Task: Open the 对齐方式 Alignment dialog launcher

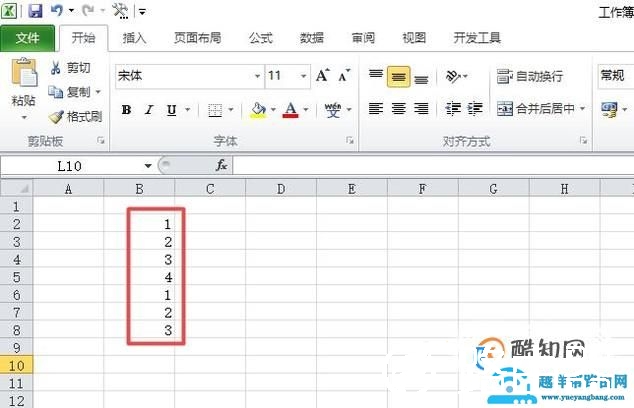Action: coord(583,141)
